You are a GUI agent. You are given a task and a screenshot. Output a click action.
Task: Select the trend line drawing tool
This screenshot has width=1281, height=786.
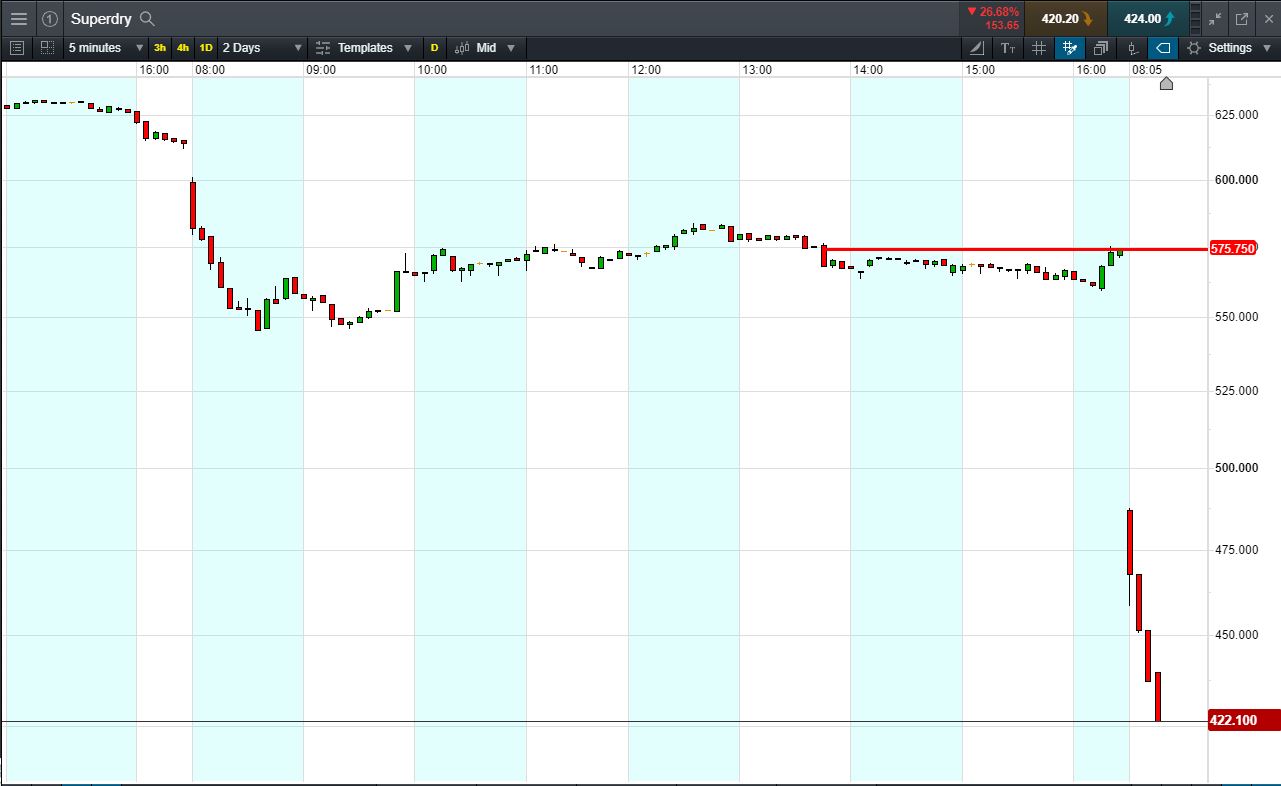[x=977, y=47]
